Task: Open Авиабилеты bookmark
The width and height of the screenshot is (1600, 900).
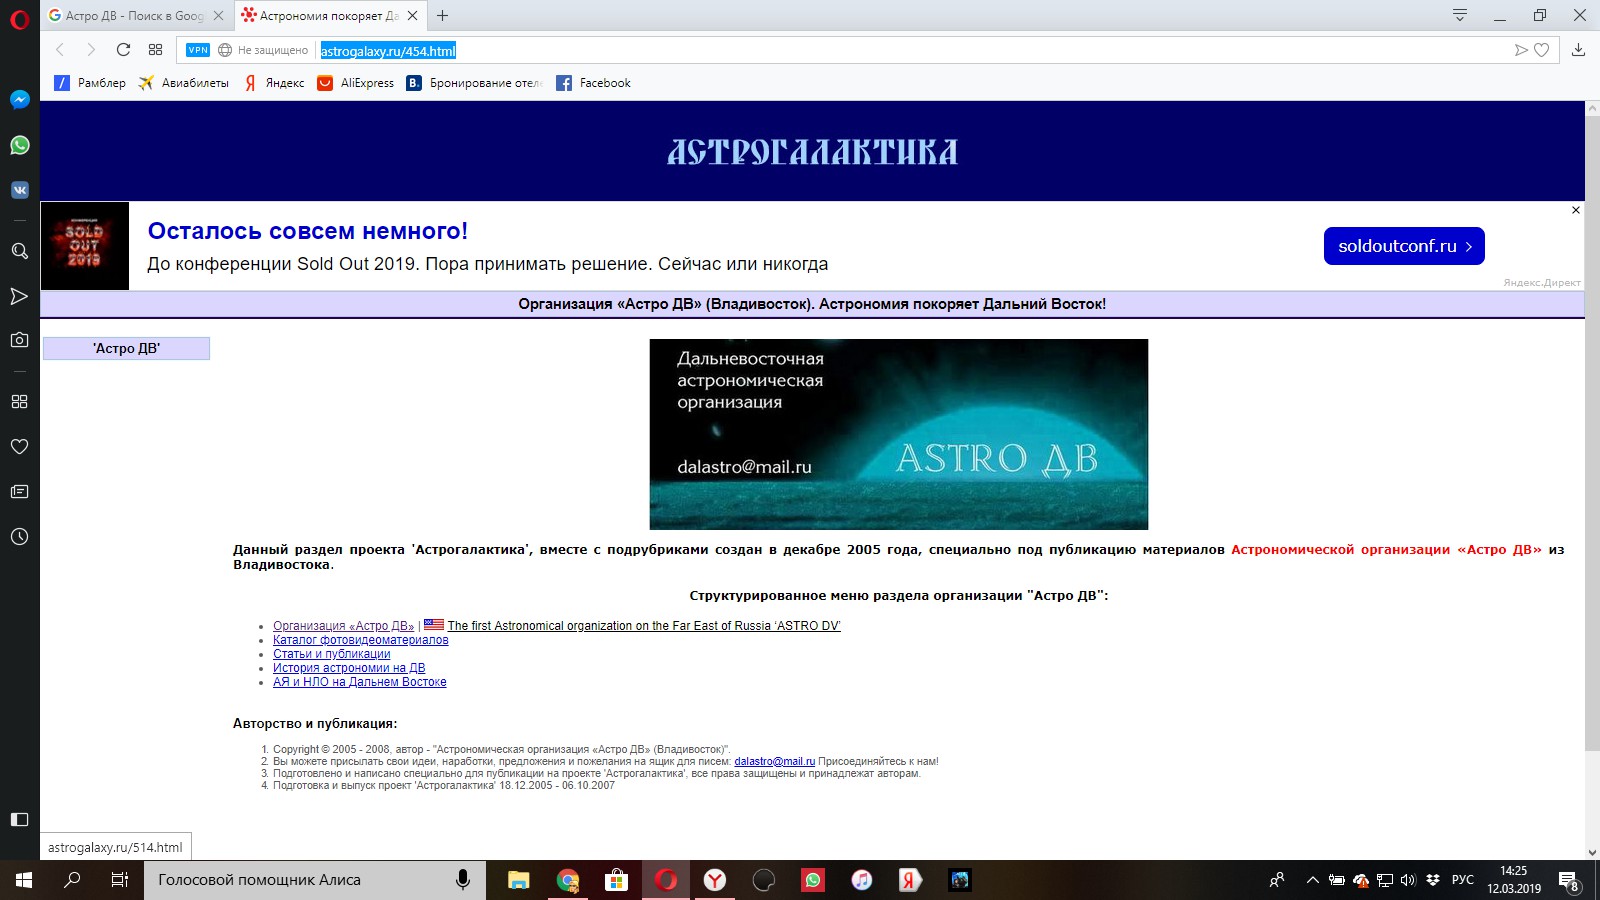Action: pyautogui.click(x=184, y=83)
